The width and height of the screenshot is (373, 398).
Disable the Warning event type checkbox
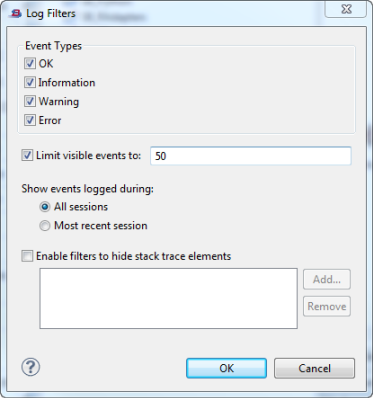30,101
